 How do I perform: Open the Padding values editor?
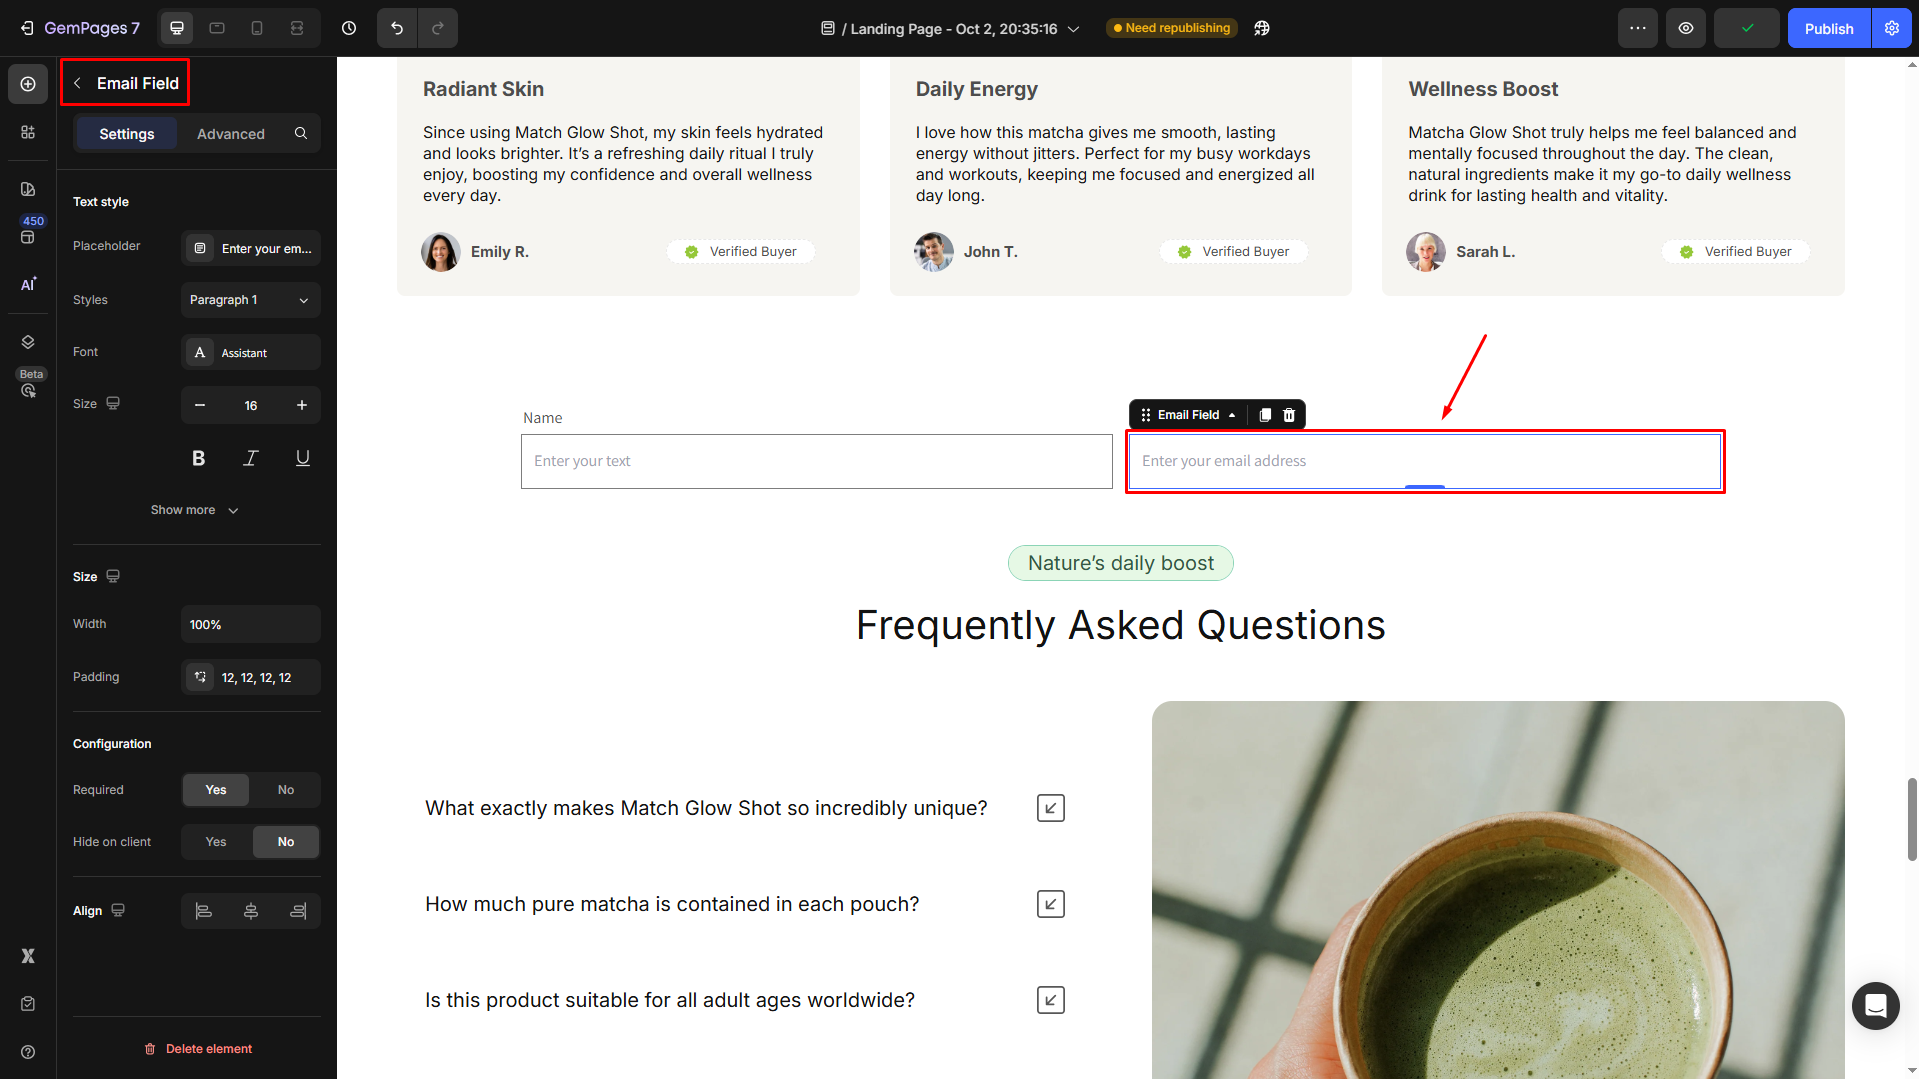coord(251,677)
